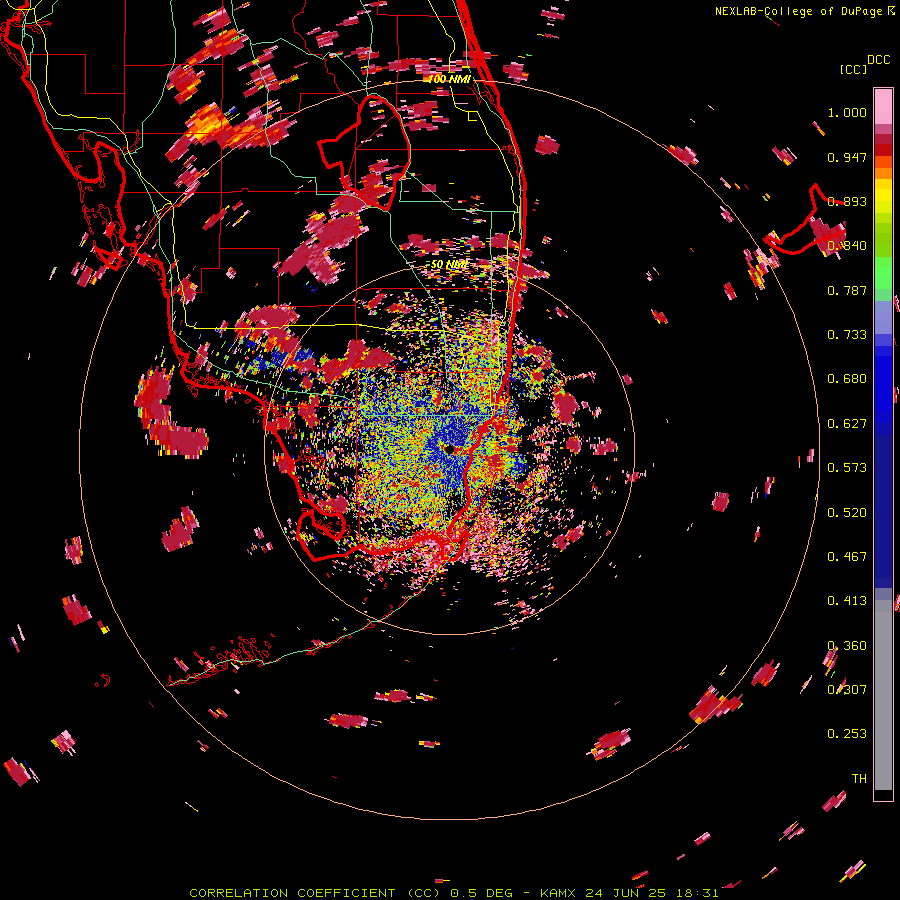Screen dimensions: 900x900
Task: Pick the light pink segment of the color bar
Action: click(x=883, y=106)
